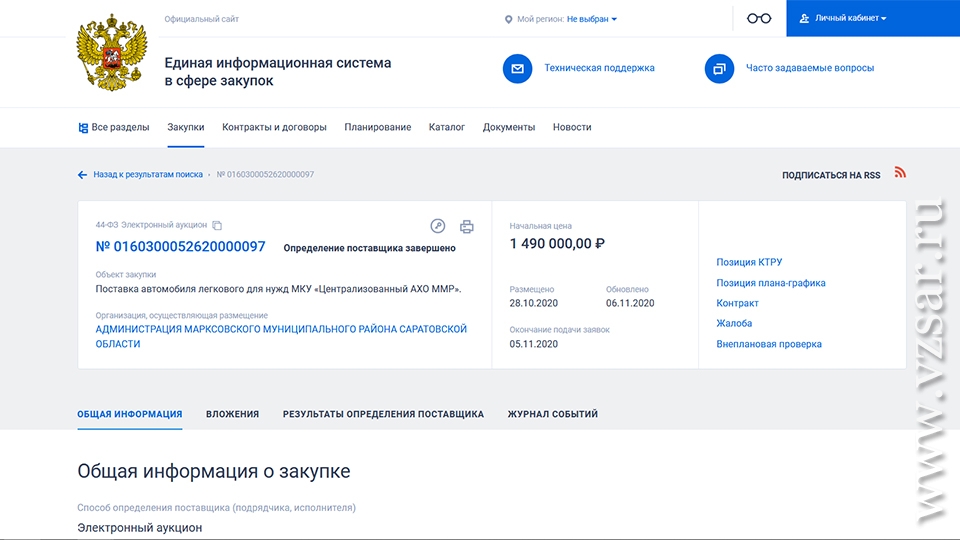Click submission end date 05.11.2020
960x540 pixels.
click(533, 344)
